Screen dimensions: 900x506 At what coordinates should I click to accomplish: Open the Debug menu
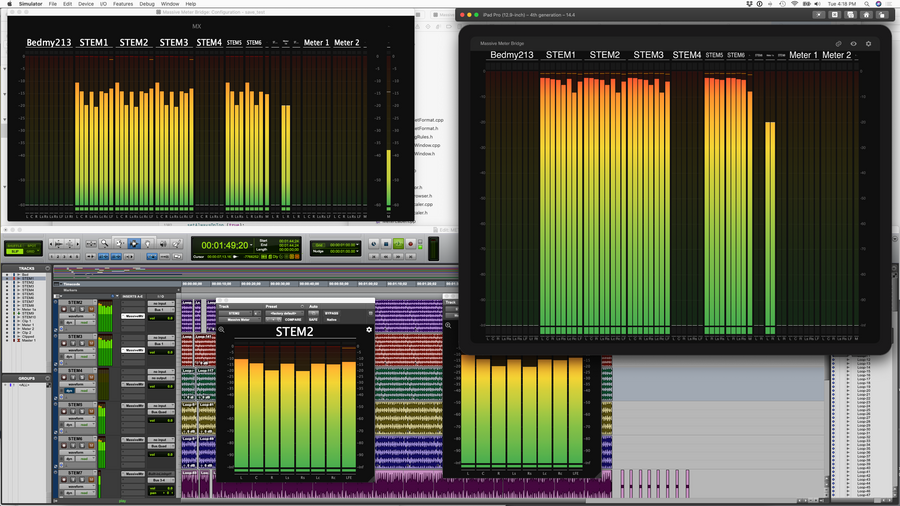pos(147,3)
